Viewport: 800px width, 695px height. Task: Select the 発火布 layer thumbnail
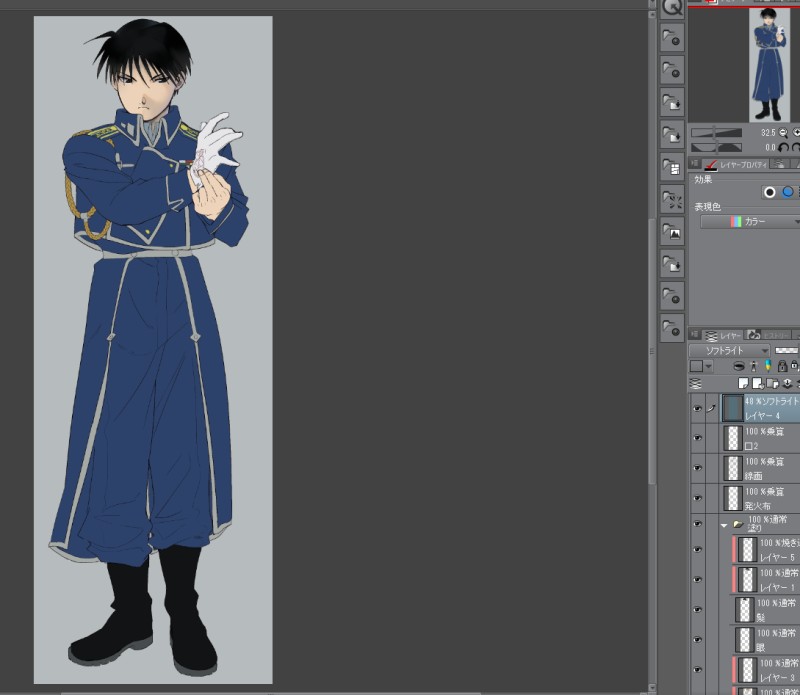tap(733, 499)
